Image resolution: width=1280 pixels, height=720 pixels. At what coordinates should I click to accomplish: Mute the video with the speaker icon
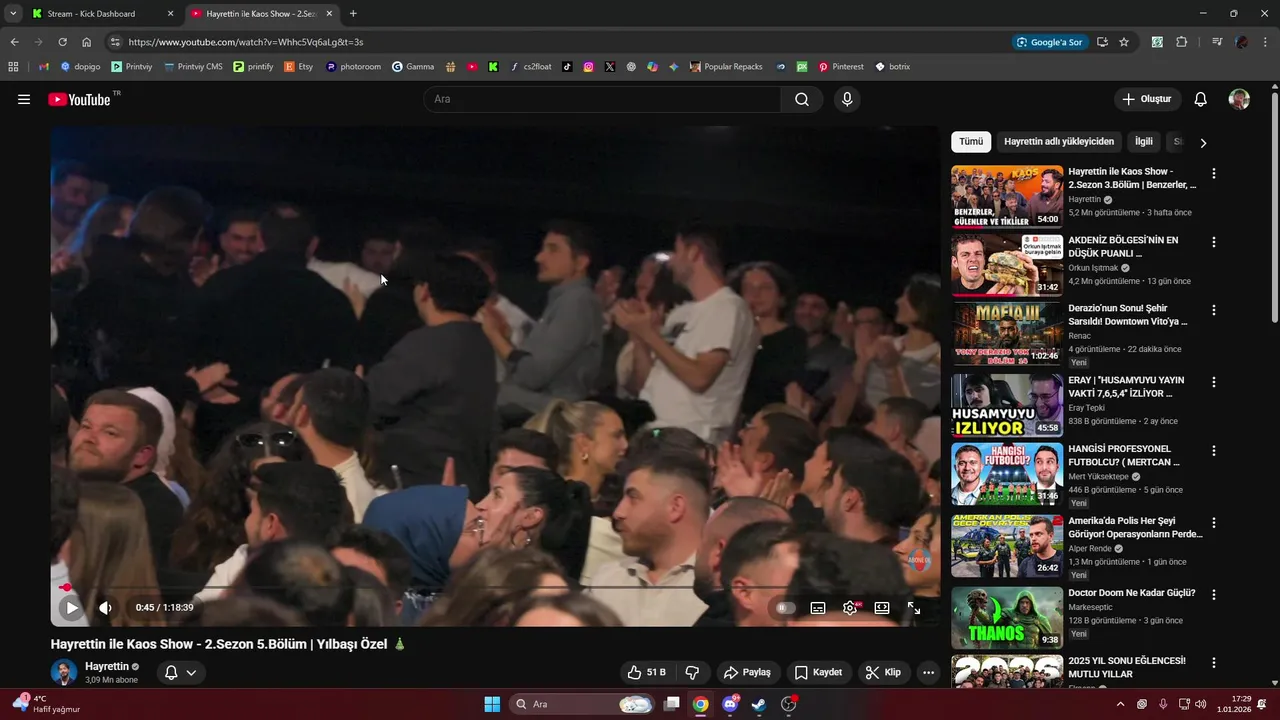coord(105,607)
